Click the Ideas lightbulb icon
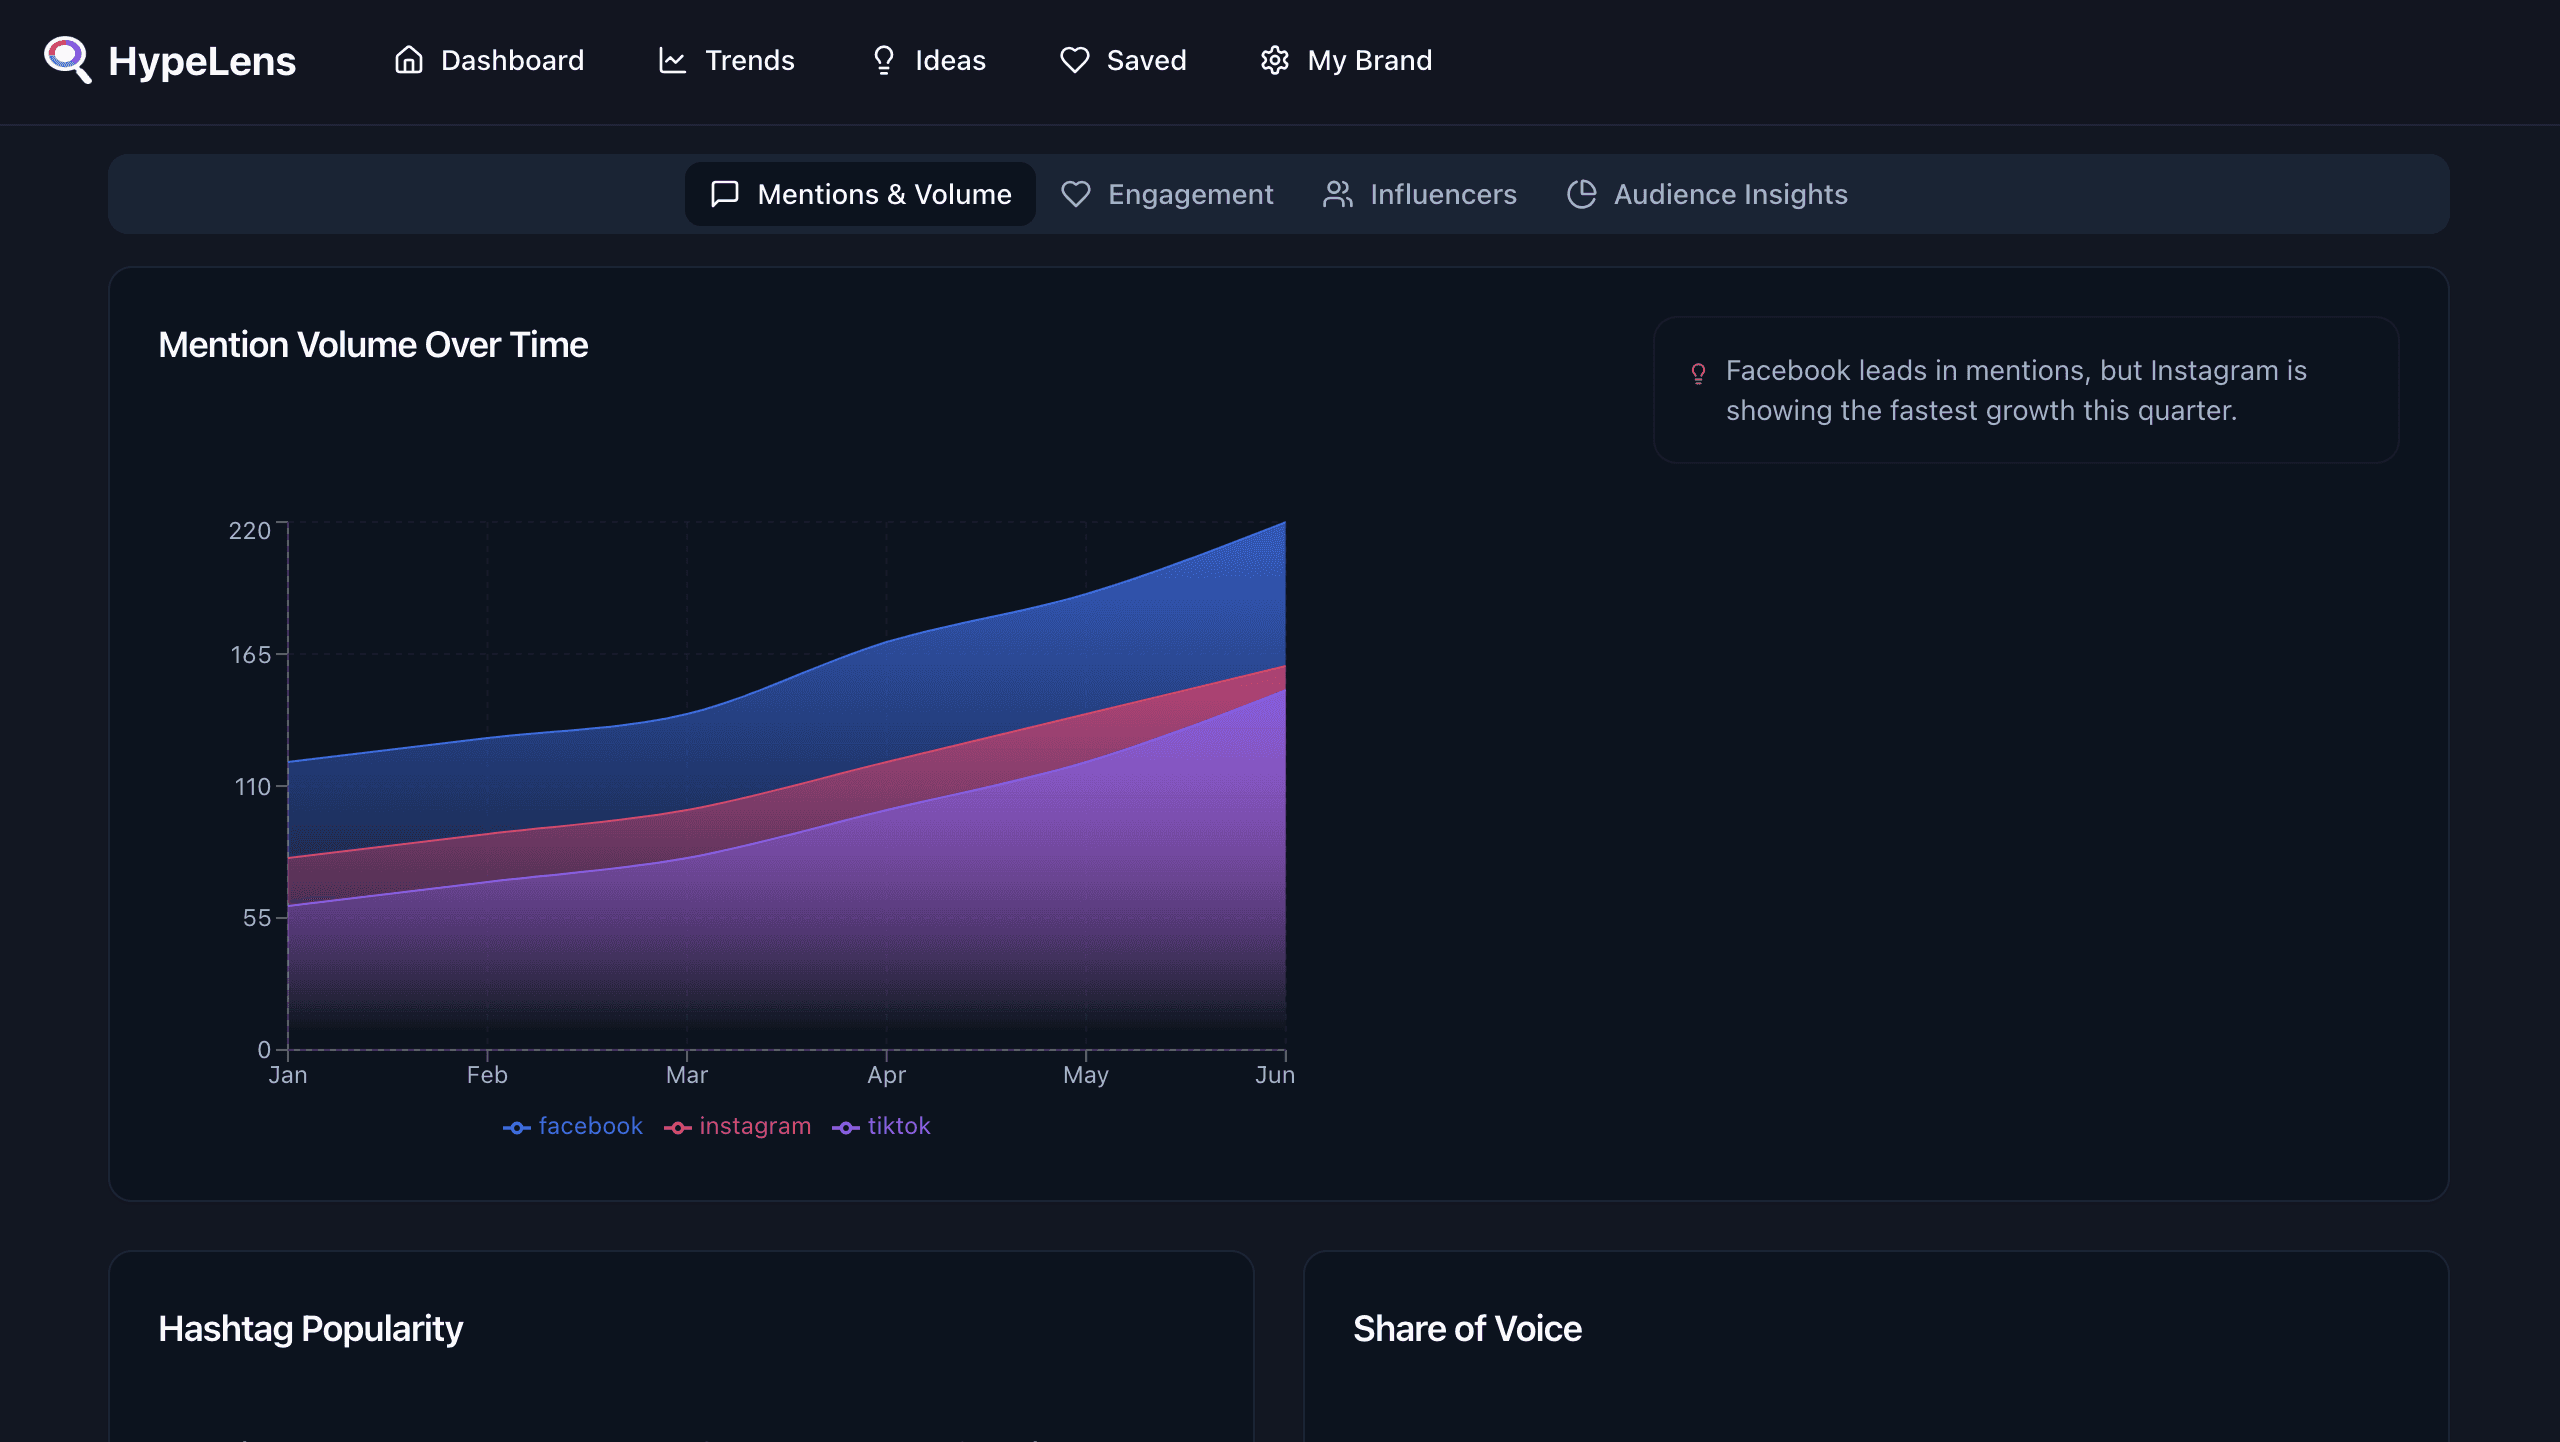The width and height of the screenshot is (2560, 1442). [x=883, y=60]
